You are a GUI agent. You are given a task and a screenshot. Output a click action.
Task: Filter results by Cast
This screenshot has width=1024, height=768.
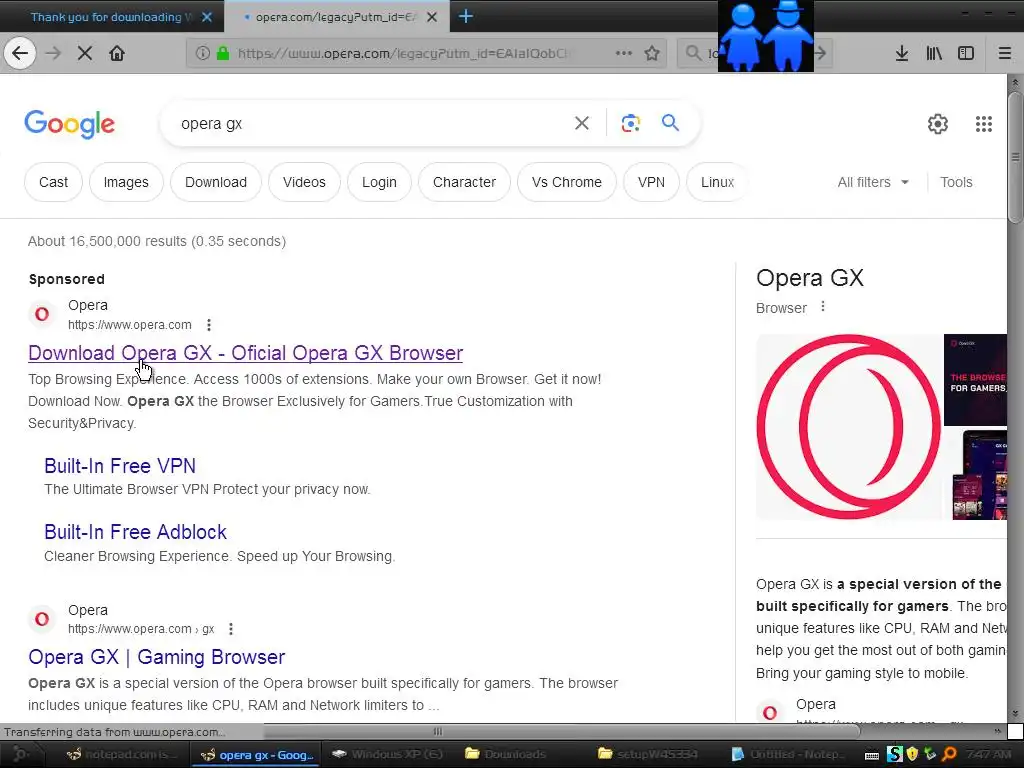(x=54, y=182)
